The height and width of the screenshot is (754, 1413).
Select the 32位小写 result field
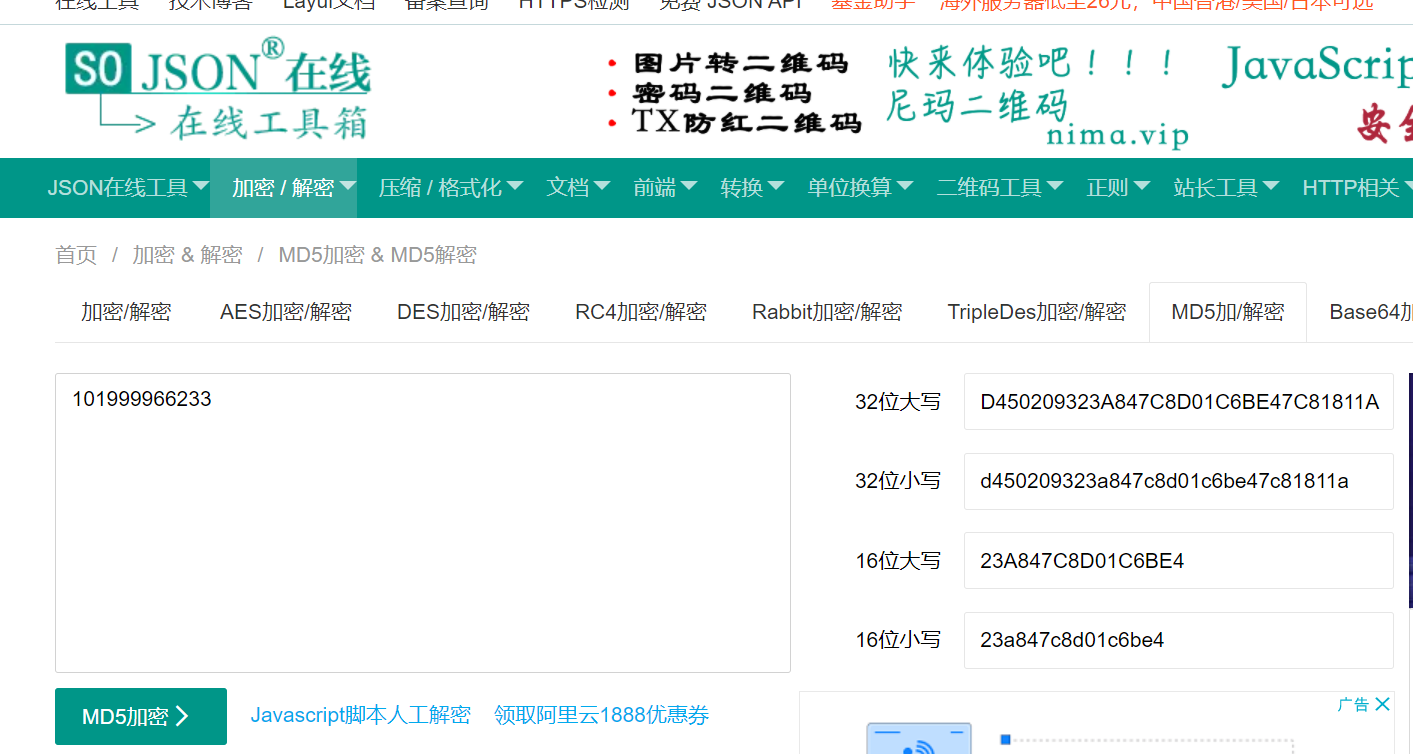tap(1178, 481)
